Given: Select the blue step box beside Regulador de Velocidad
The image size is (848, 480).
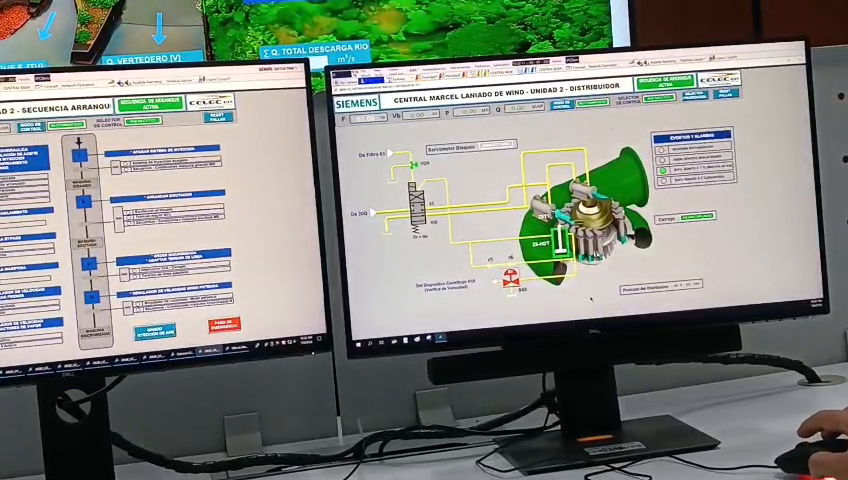Looking at the screenshot, I should (x=92, y=297).
